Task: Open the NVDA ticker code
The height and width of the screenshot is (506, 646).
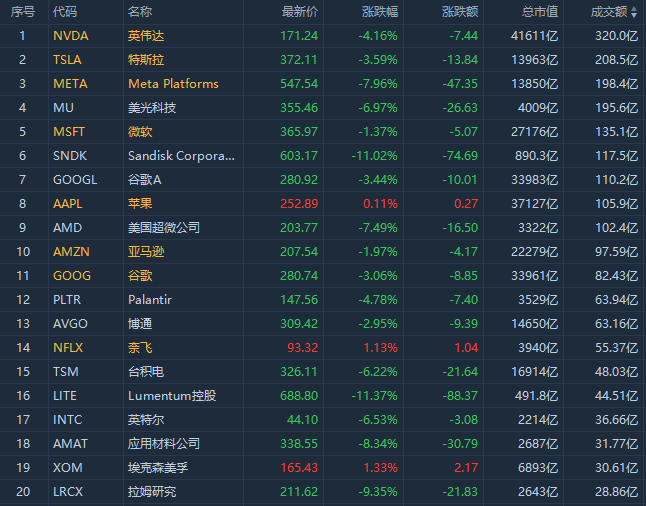Action: (x=70, y=35)
